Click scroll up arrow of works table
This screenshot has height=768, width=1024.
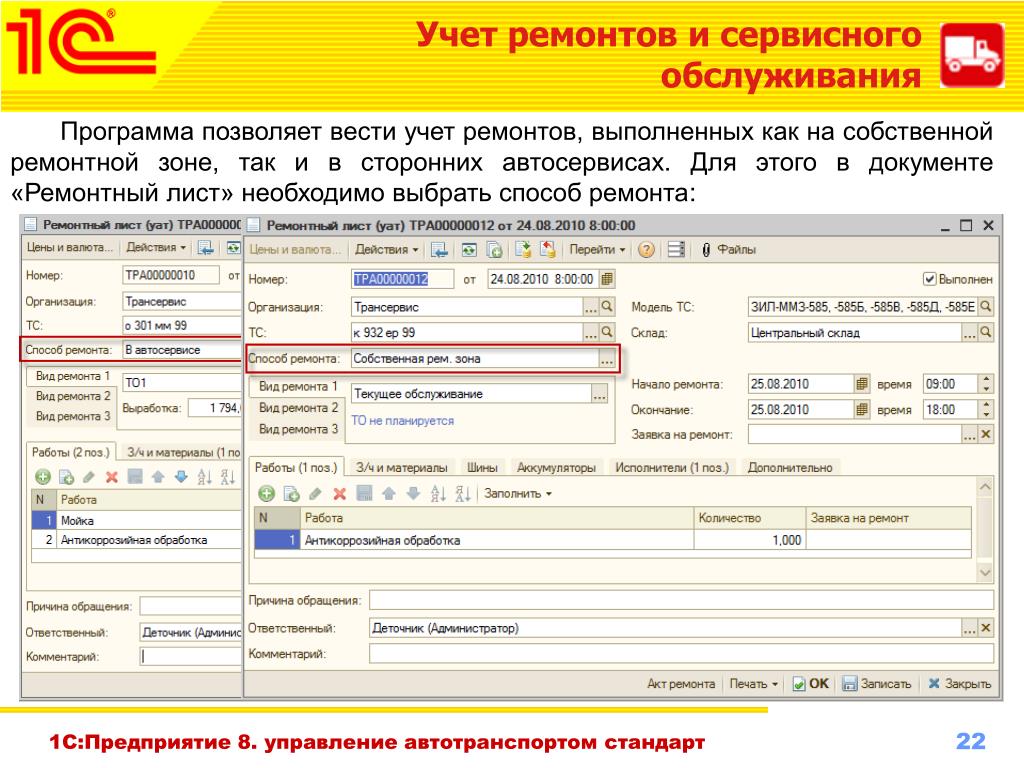click(x=985, y=487)
